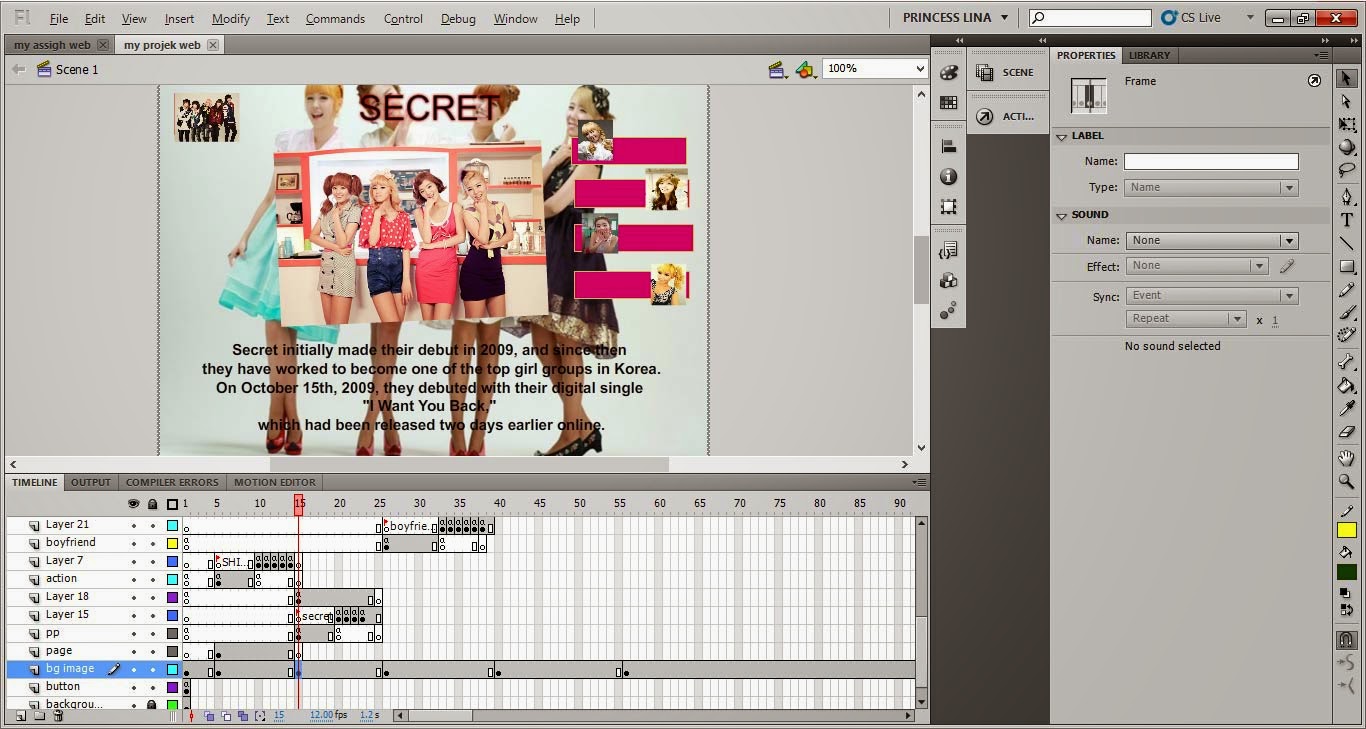1366x729 pixels.
Task: Open the Control menu
Action: pos(403,18)
